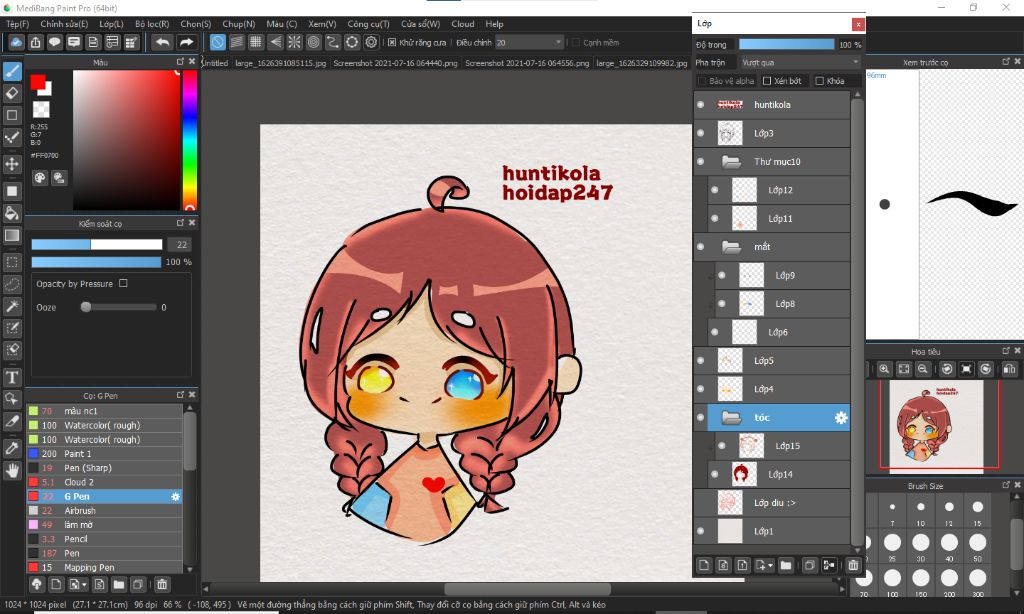Switch to large_1626391085115.jpg tab
This screenshot has width=1024, height=614.
280,63
